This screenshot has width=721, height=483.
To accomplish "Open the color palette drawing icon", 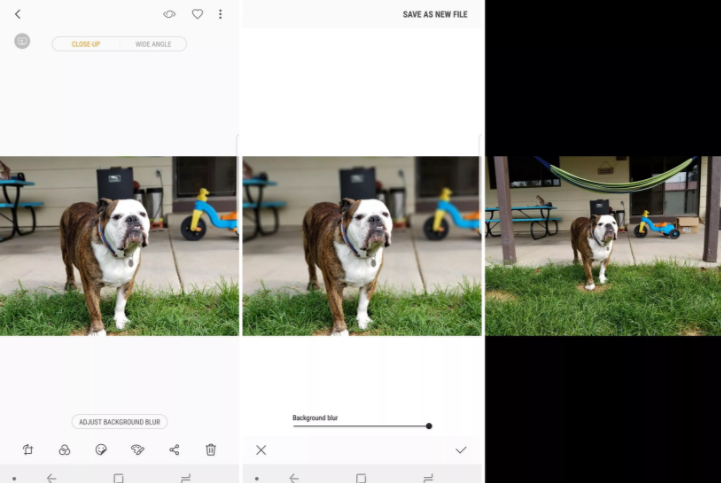I will tap(138, 450).
